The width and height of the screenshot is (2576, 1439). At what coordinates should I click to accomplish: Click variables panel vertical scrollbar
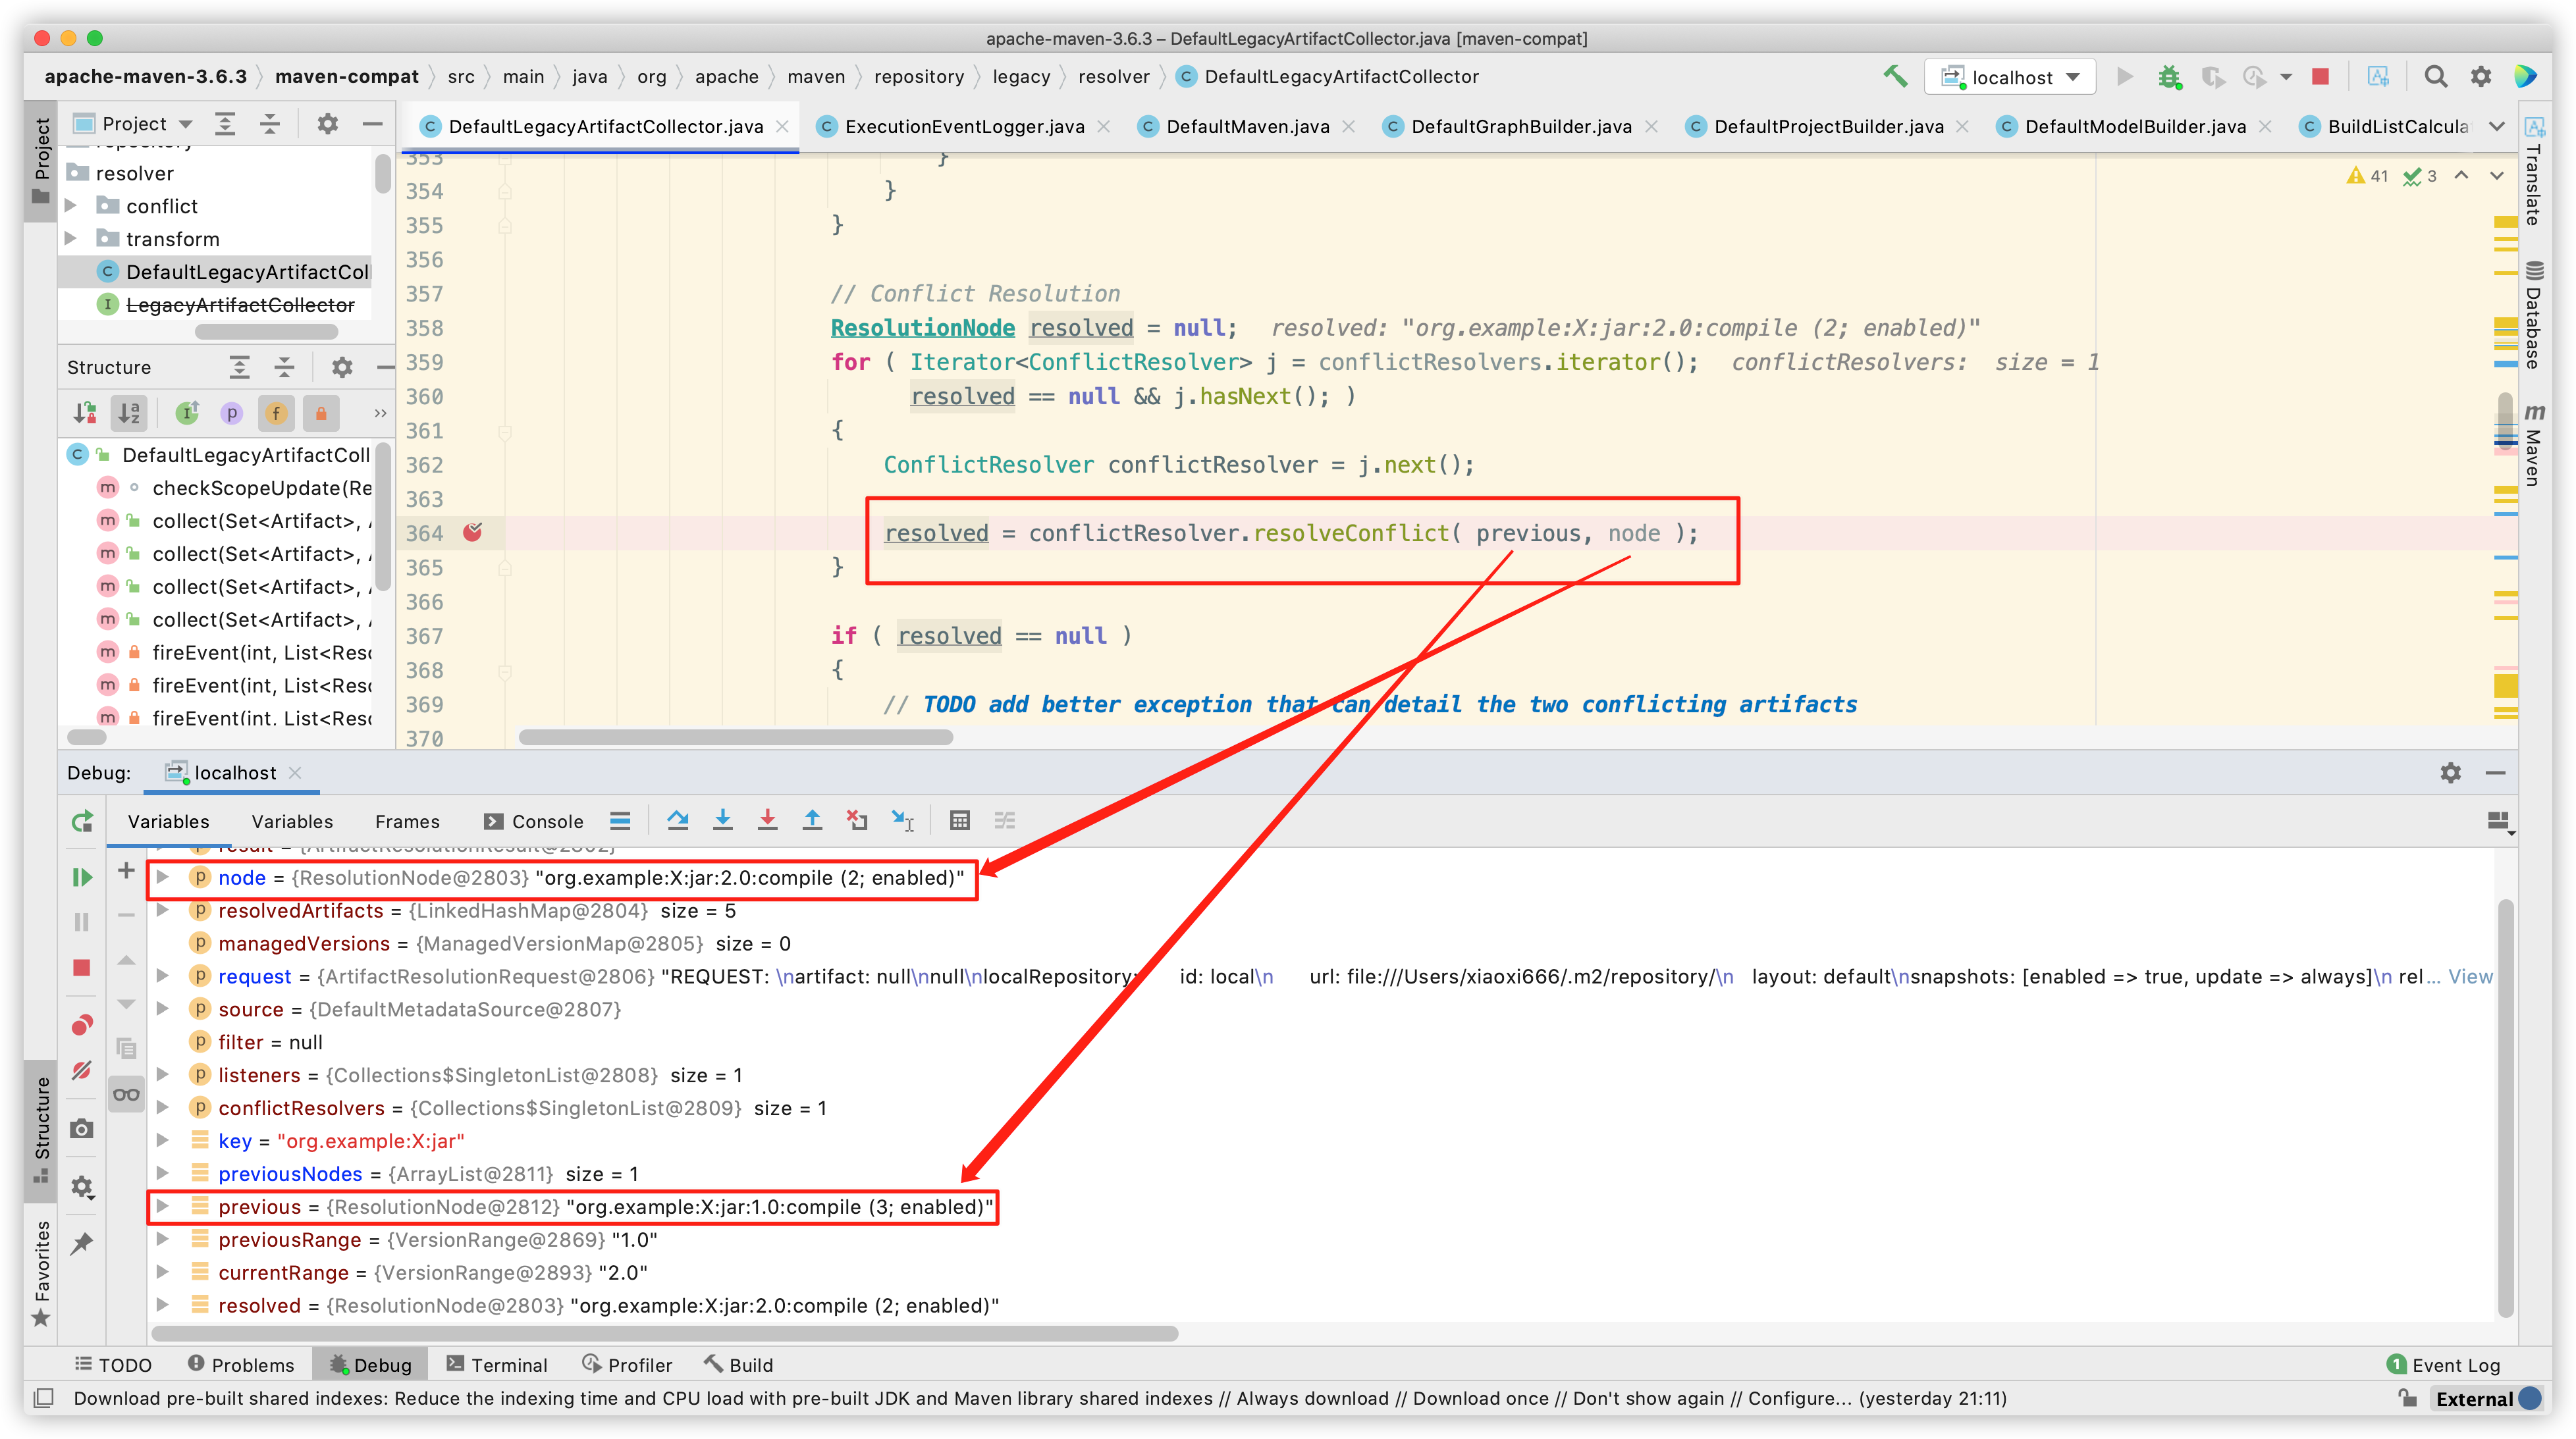tap(2505, 1108)
